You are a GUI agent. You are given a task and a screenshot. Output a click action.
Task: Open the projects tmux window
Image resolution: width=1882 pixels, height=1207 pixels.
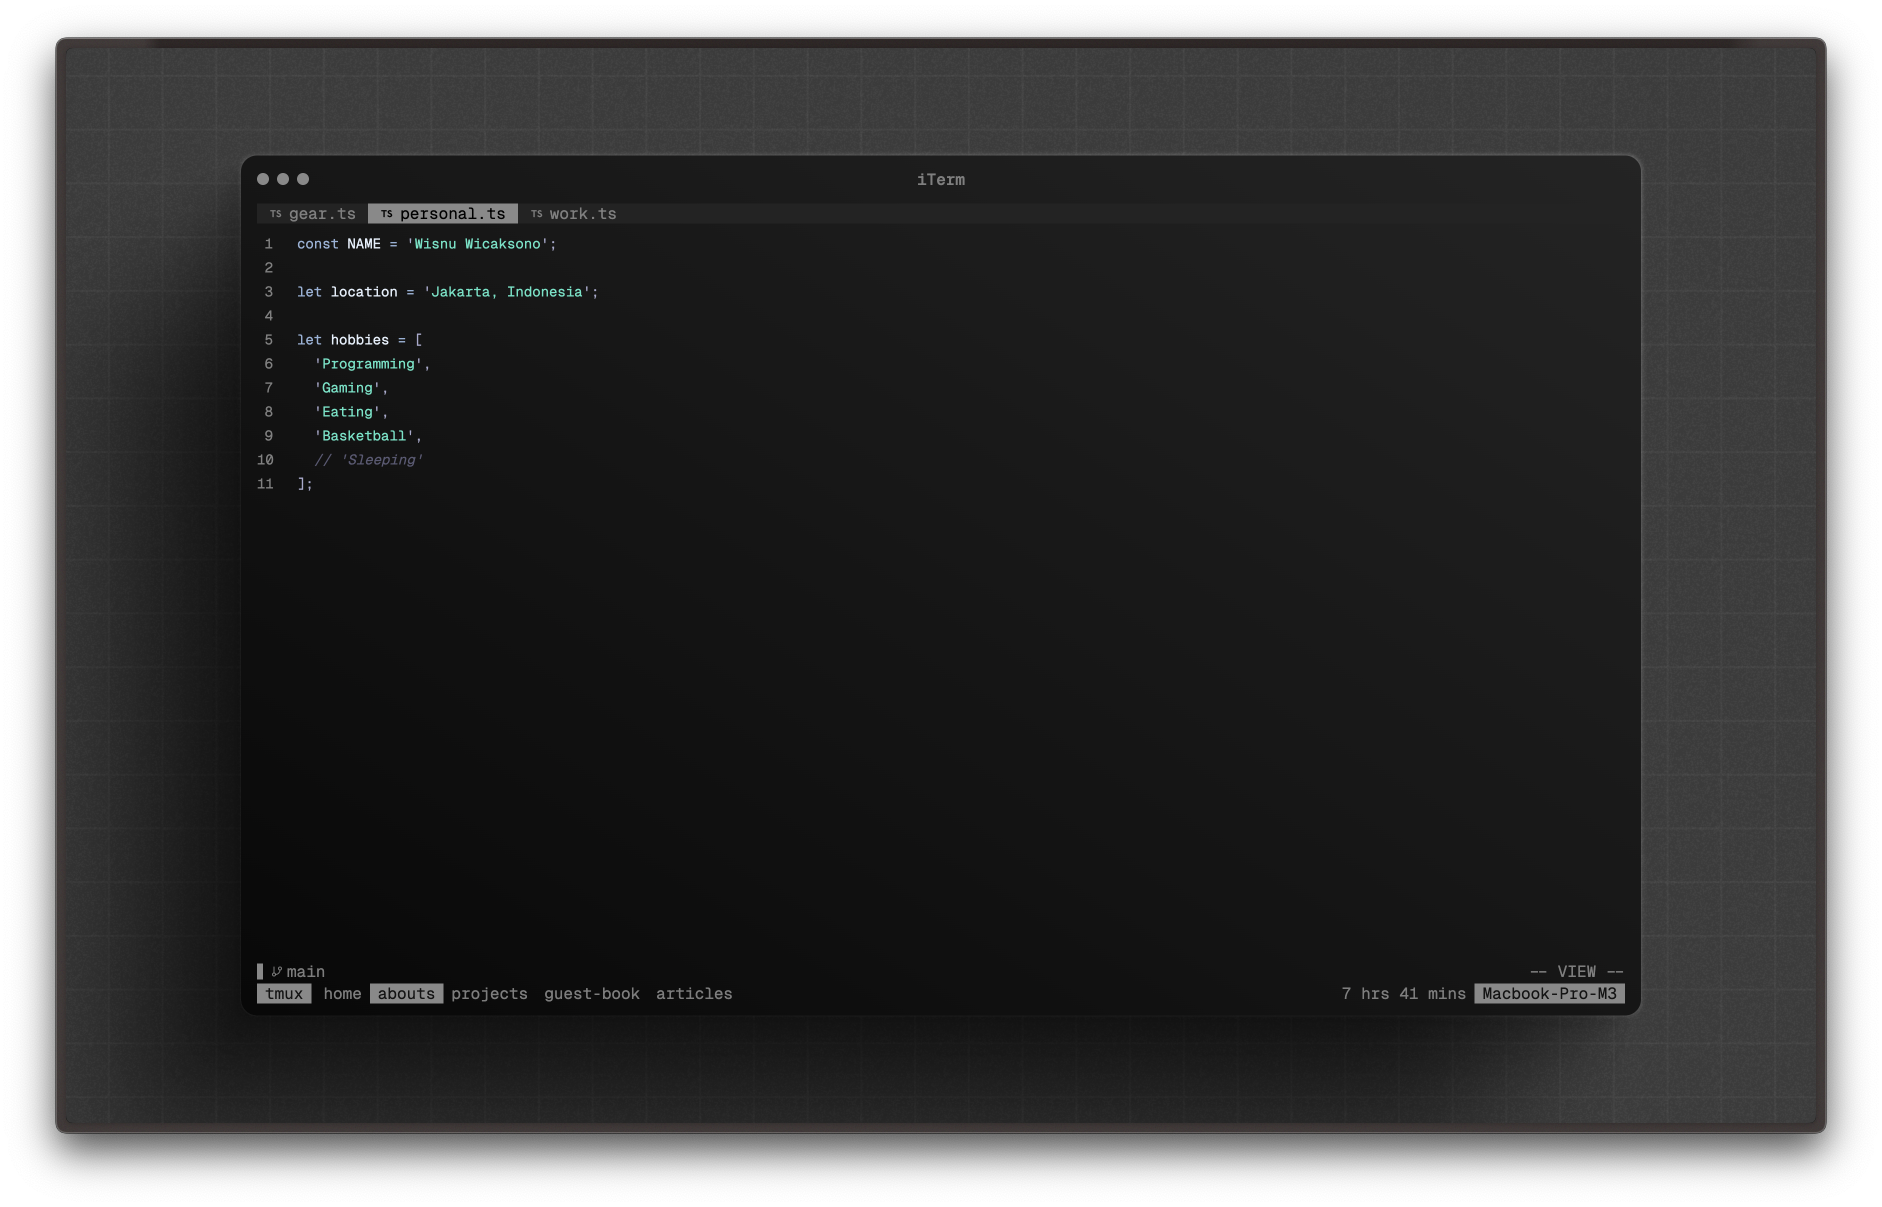pos(489,994)
